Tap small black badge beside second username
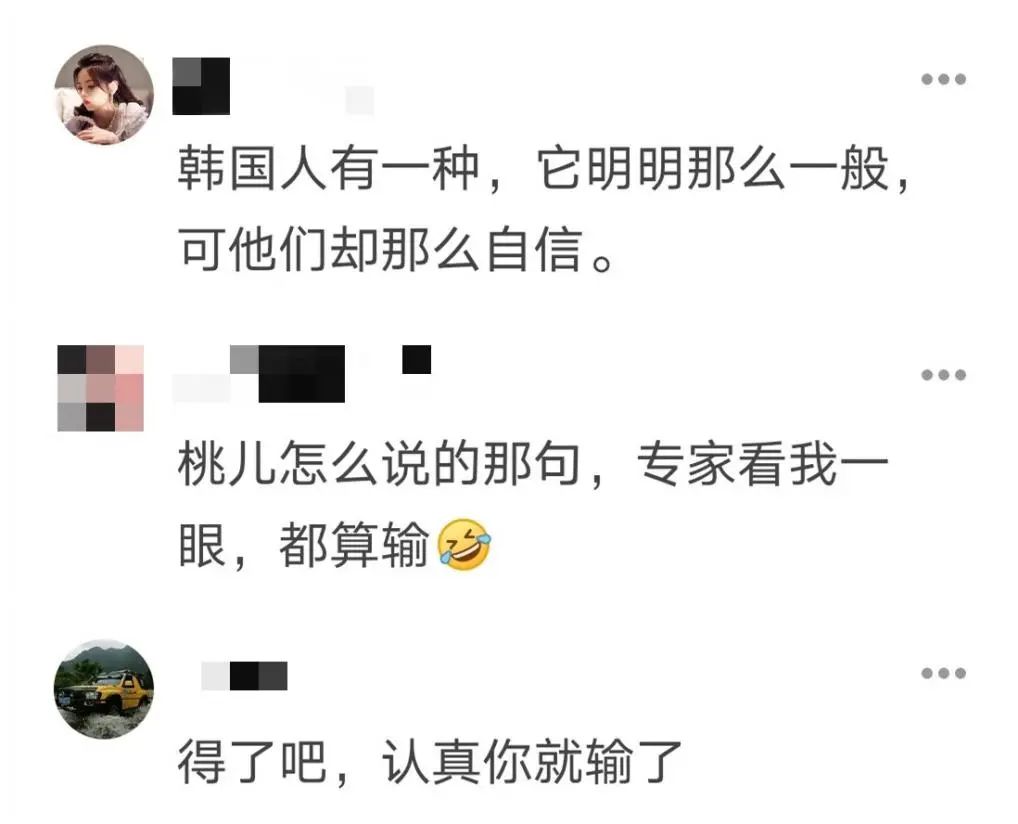Image resolution: width=1018 pixels, height=824 pixels. click(x=417, y=360)
